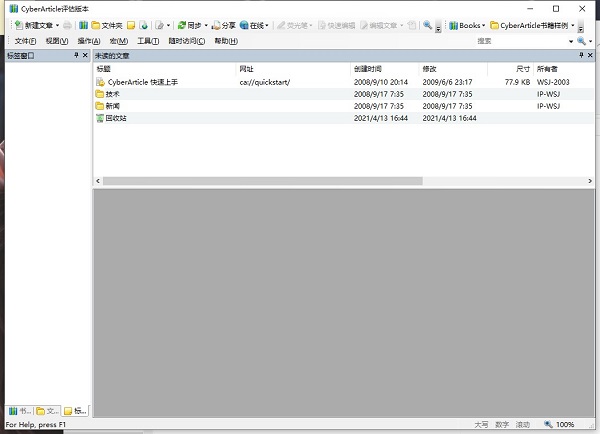Click the list scrollbar's left arrow

tap(98, 181)
